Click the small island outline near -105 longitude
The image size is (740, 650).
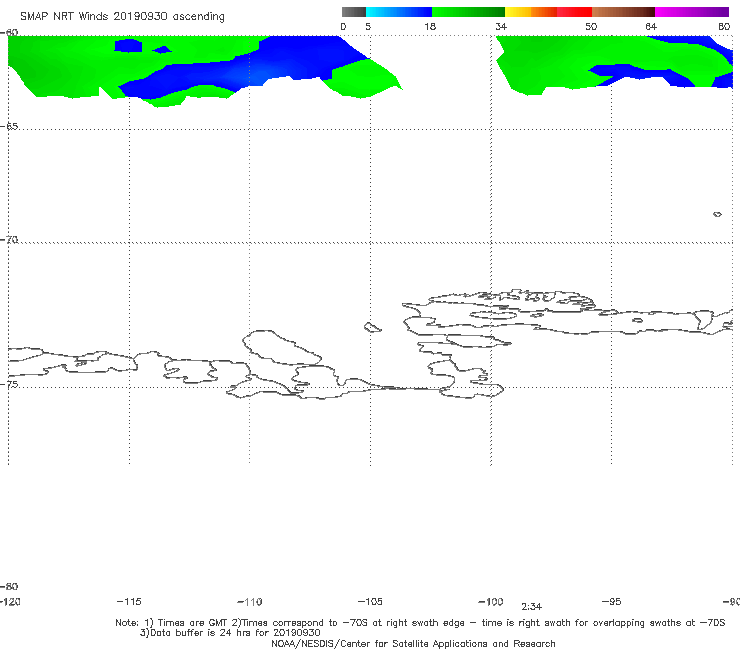[372, 327]
